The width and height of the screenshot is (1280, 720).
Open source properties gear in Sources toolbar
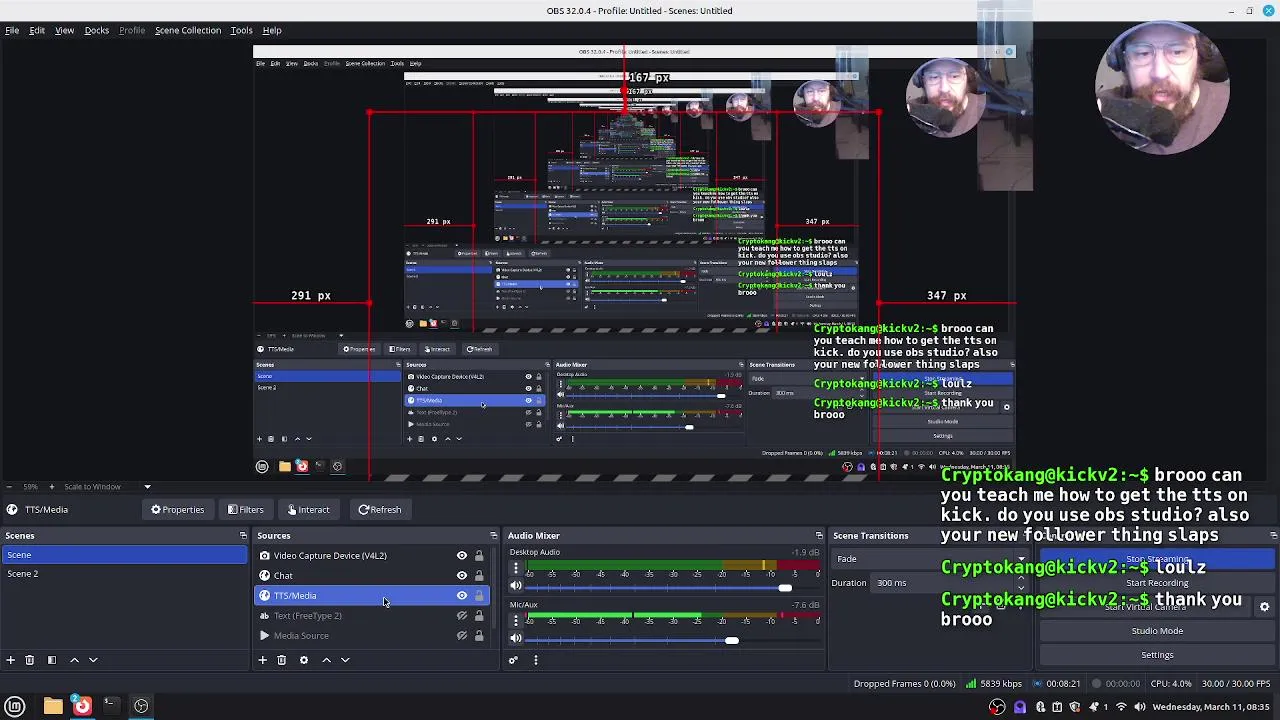303,660
